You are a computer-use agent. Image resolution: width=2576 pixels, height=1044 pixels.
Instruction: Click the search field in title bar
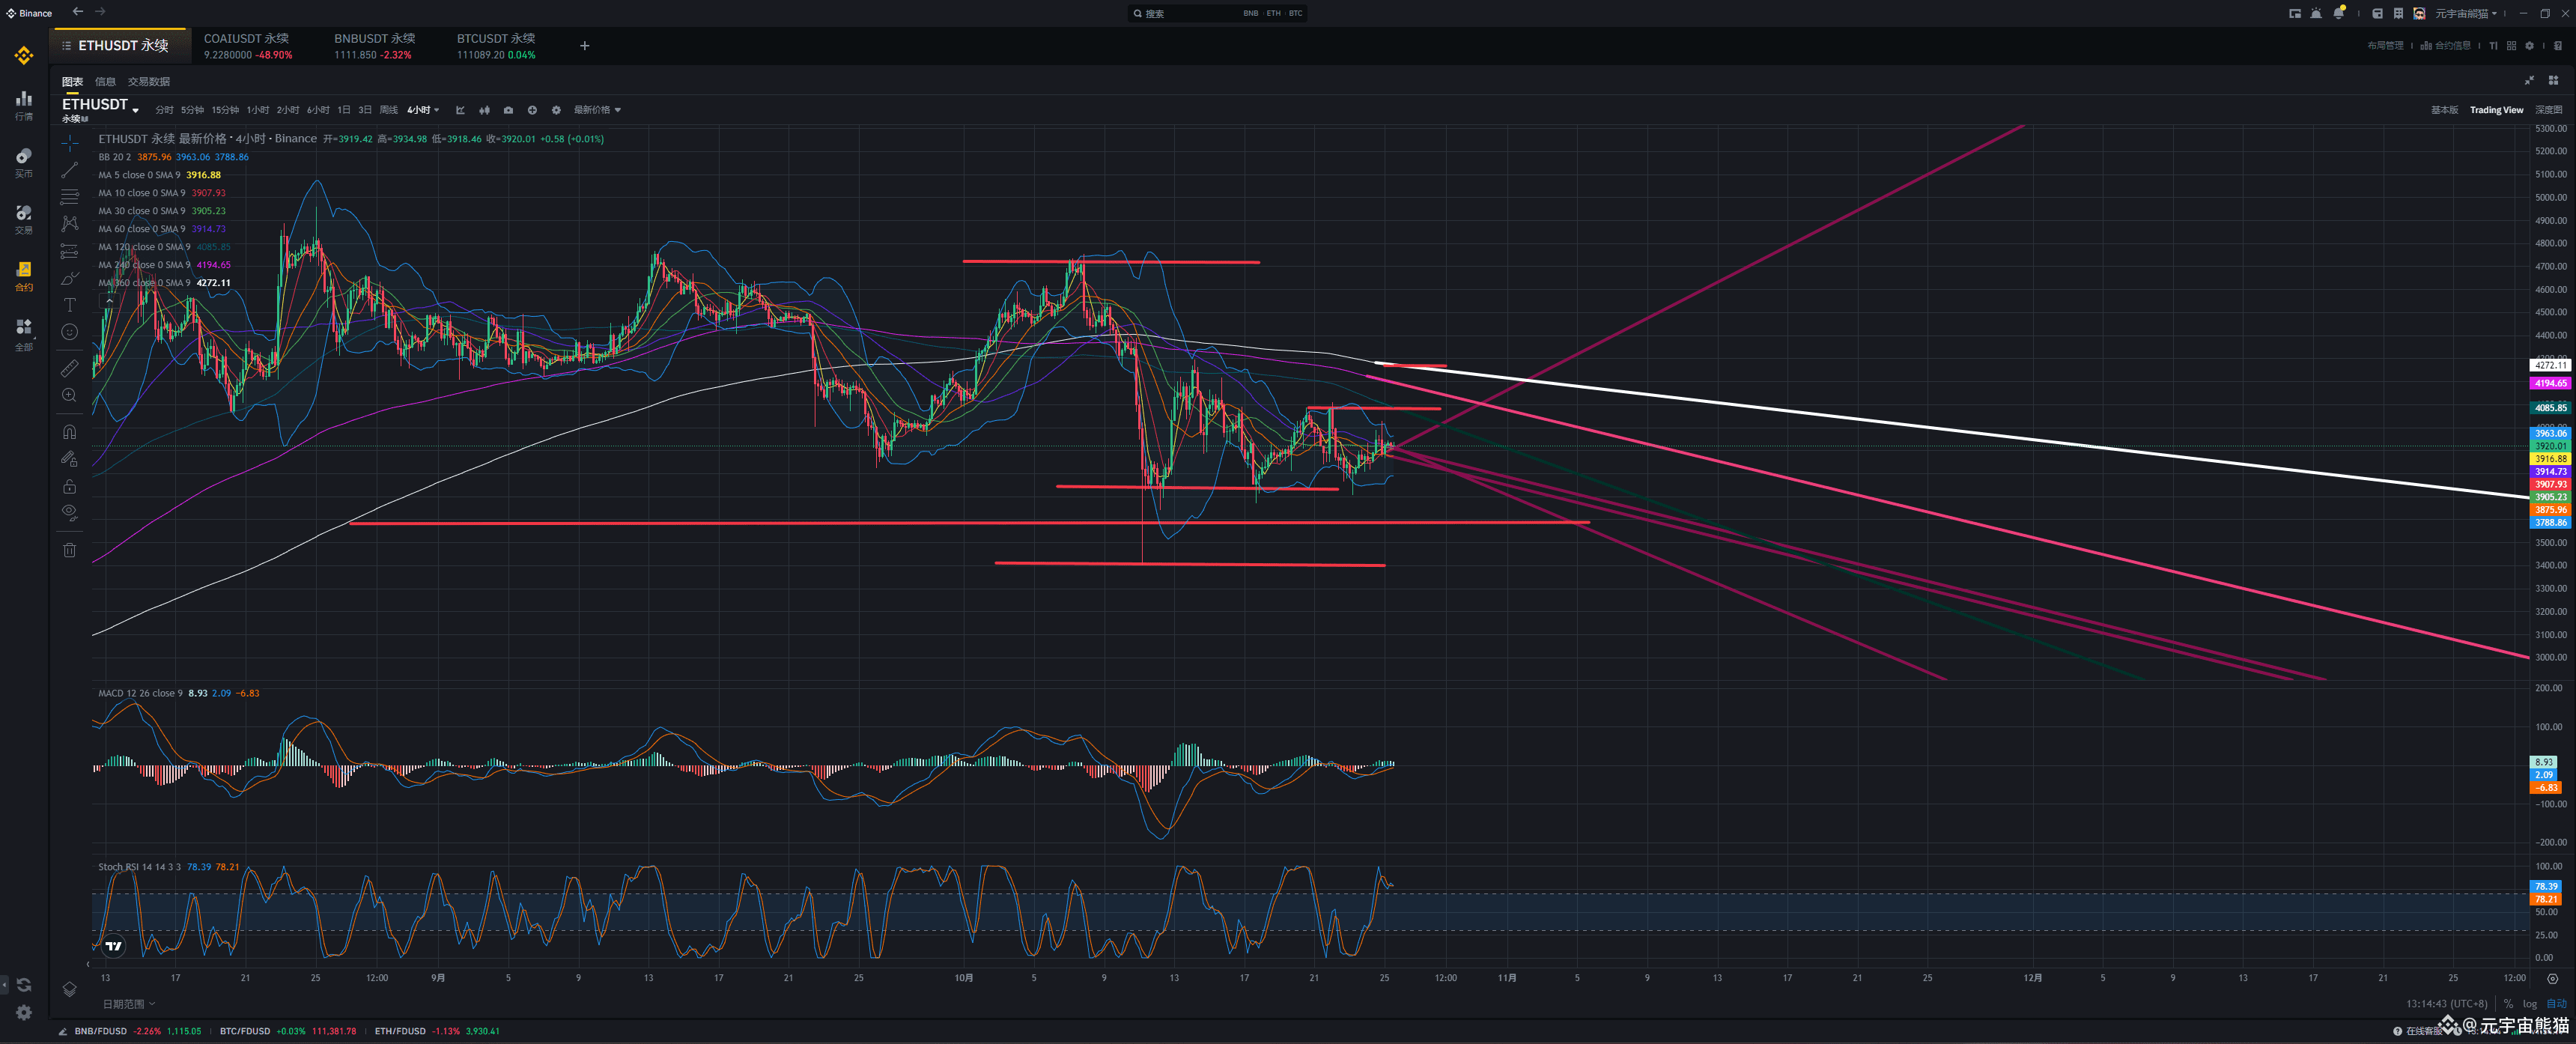(x=1218, y=13)
